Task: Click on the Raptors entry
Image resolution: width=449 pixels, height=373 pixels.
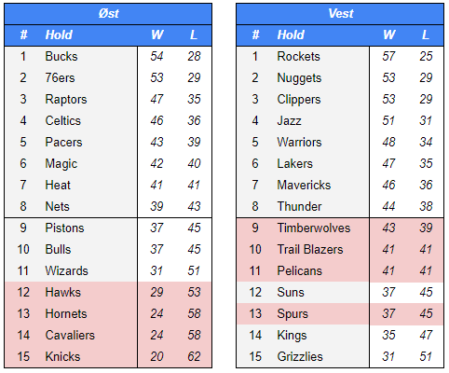Action: (x=66, y=99)
